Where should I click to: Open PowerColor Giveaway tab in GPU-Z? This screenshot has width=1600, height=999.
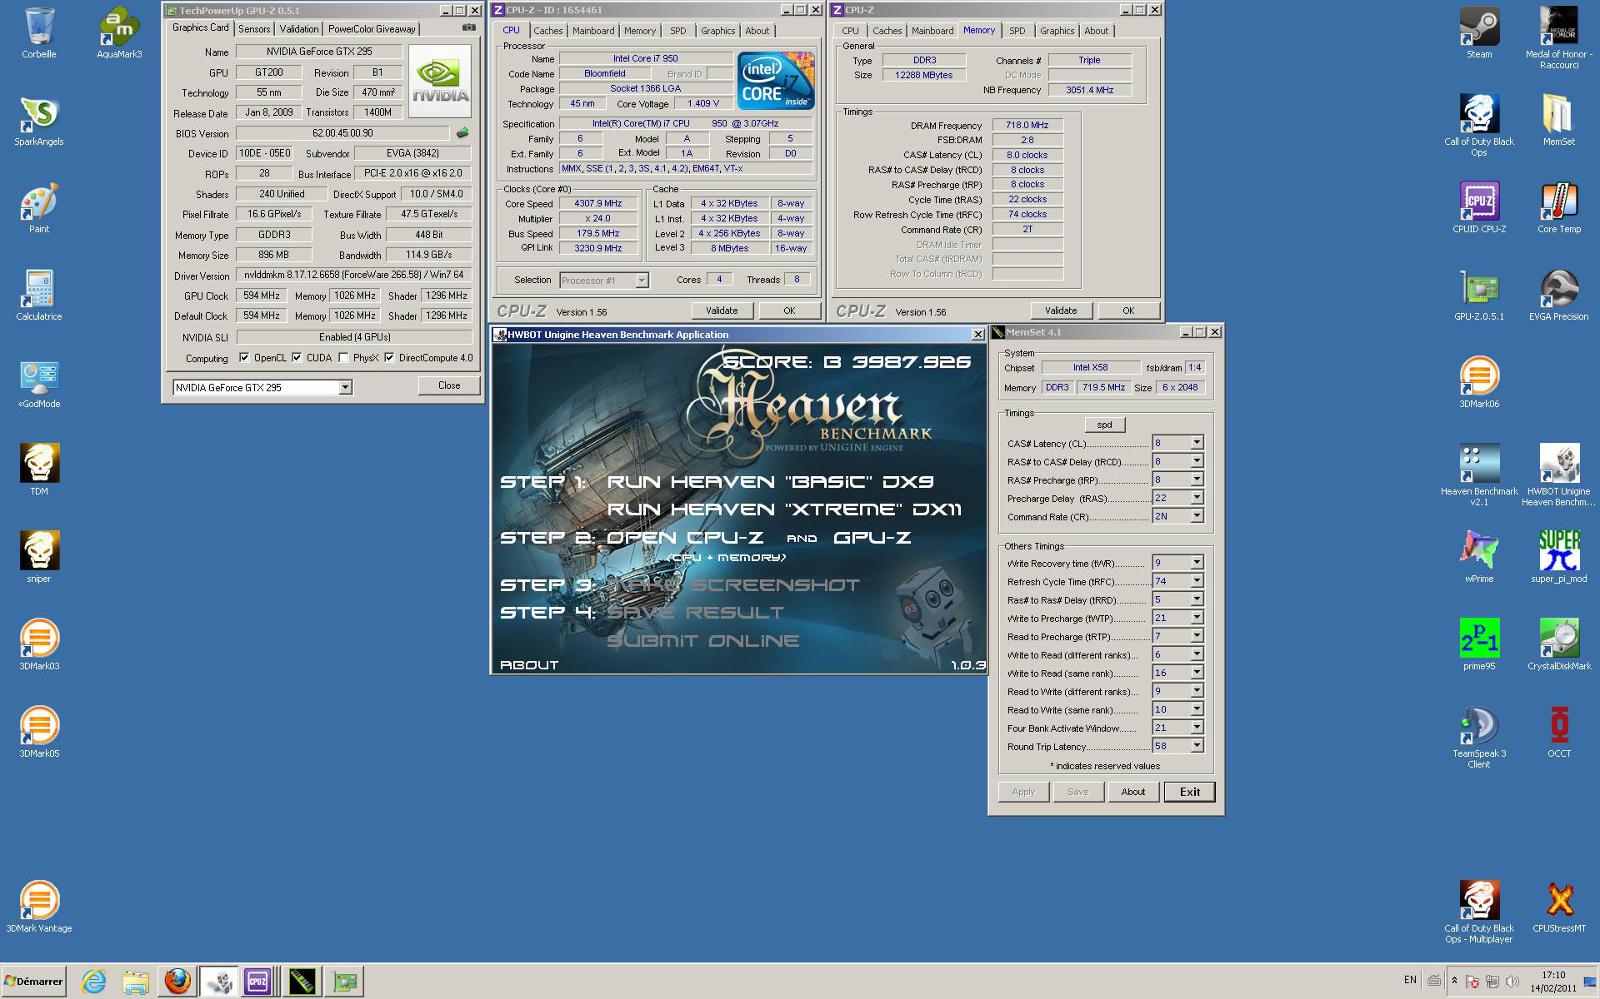[371, 29]
